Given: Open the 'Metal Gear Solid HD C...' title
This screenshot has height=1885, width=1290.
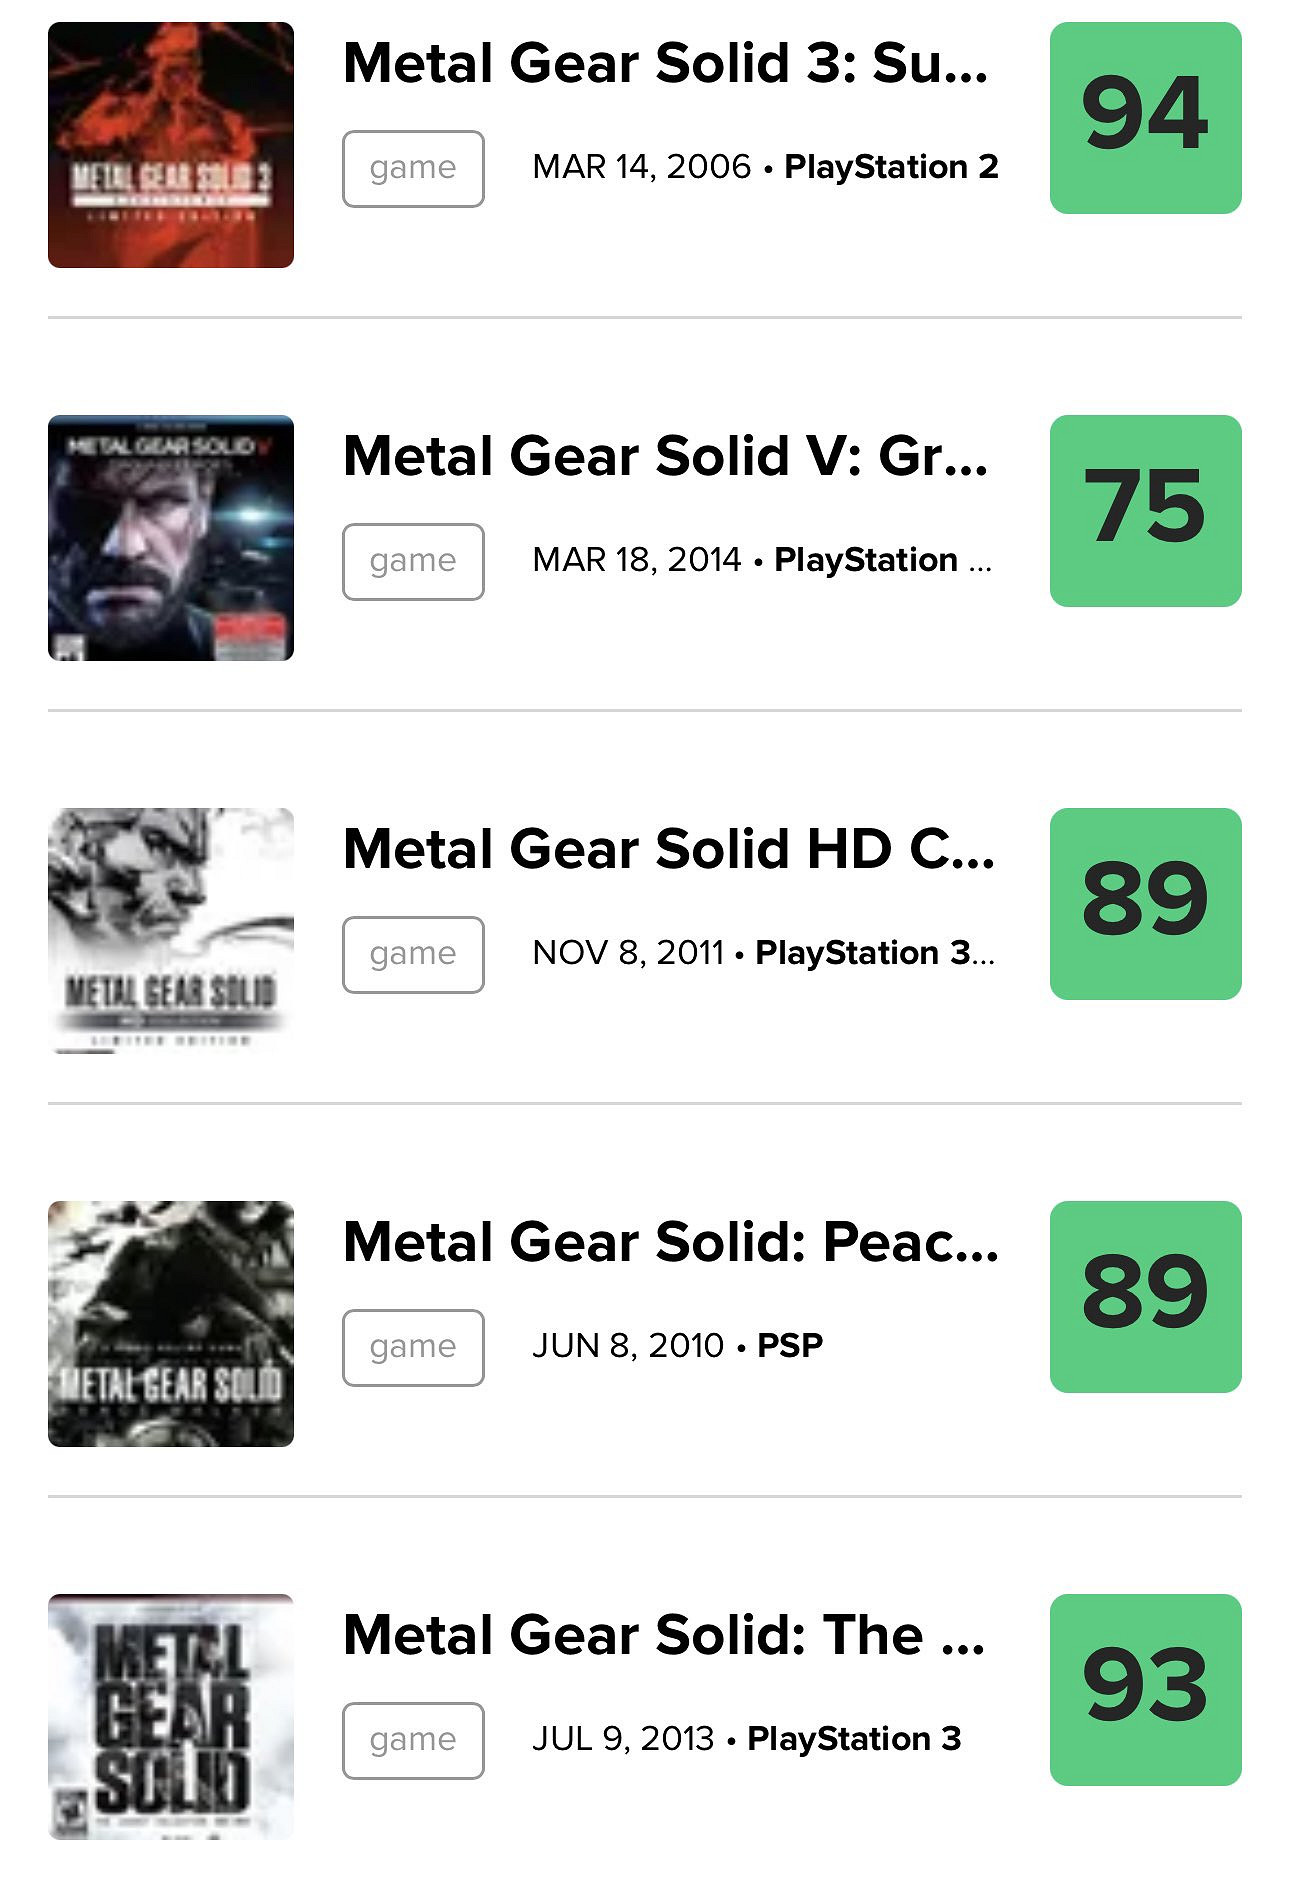Looking at the screenshot, I should coord(668,849).
